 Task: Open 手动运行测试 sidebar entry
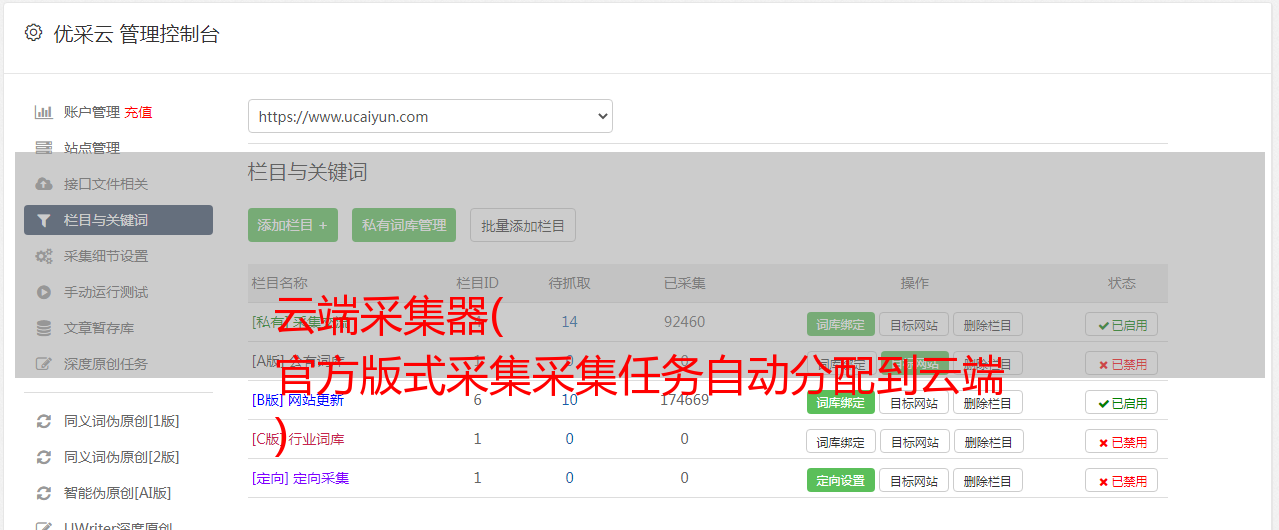106,292
